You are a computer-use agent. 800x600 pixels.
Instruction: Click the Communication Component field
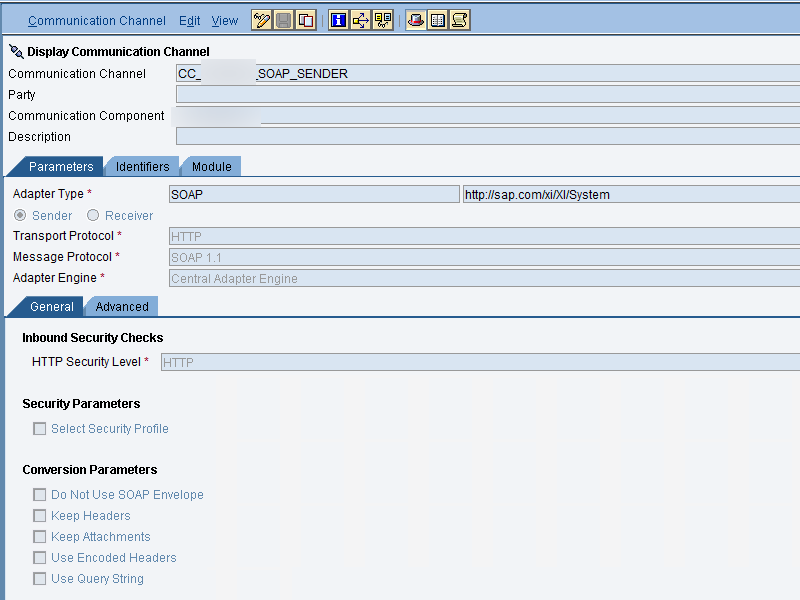[488, 115]
